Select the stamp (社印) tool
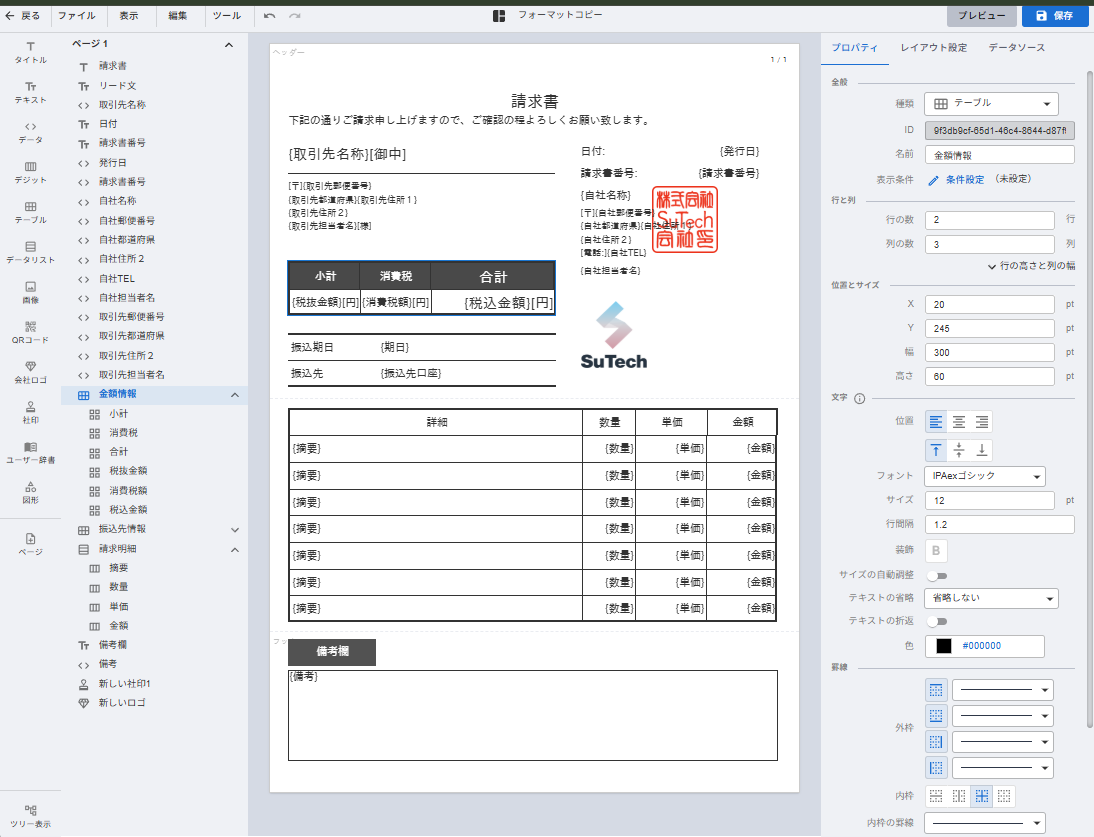Screen dimensions: 1094x837 coord(30,412)
